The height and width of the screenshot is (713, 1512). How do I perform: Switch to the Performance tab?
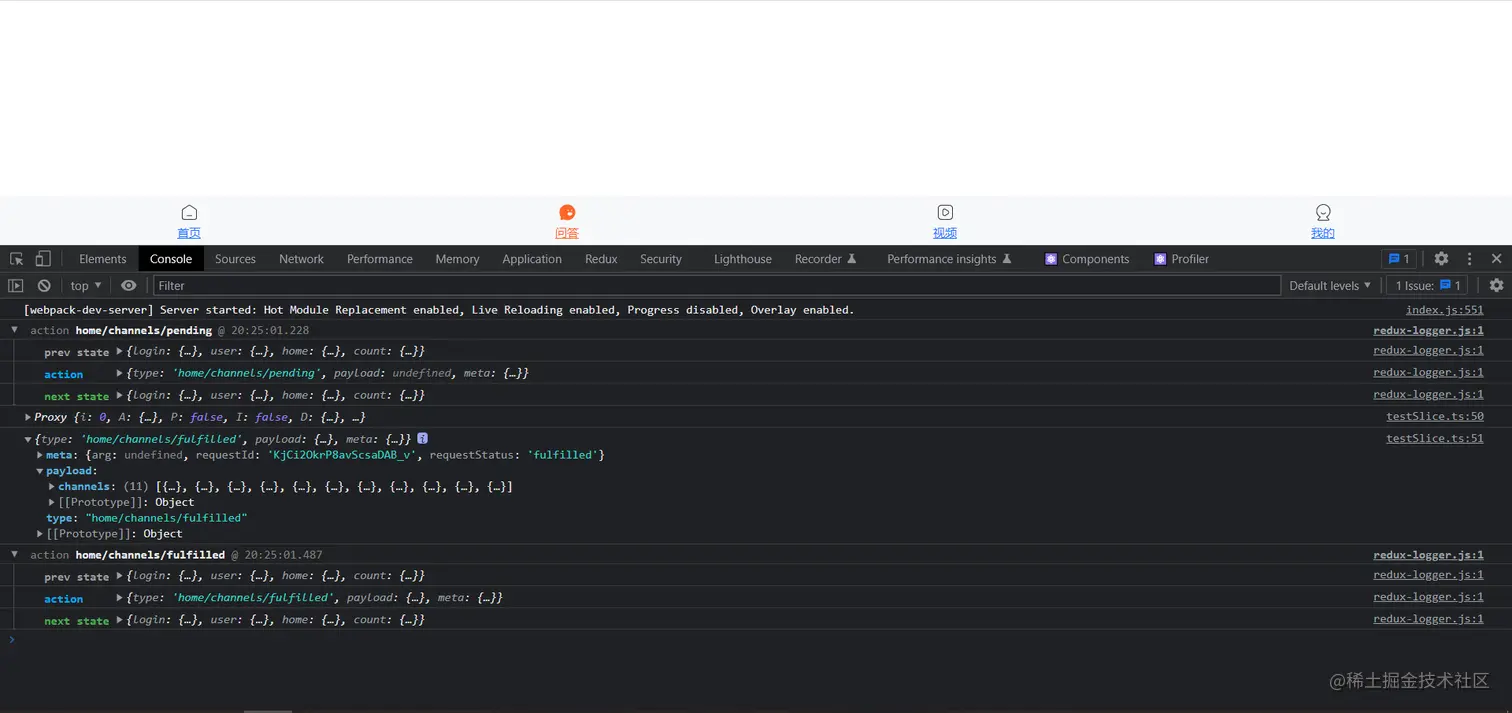(380, 259)
